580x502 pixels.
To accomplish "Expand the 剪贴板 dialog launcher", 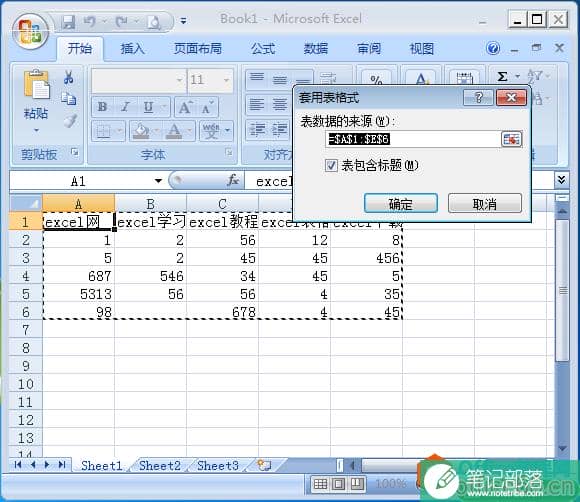I will coord(75,152).
